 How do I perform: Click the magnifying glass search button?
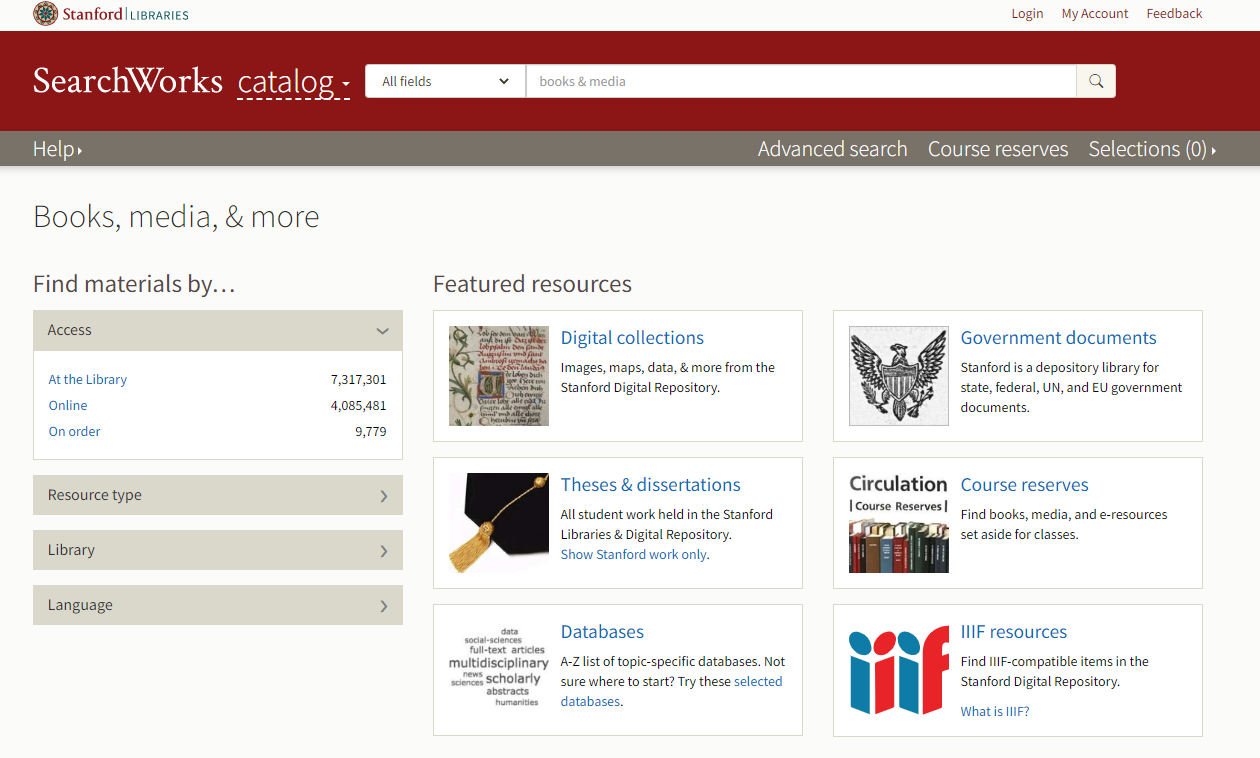[1096, 81]
